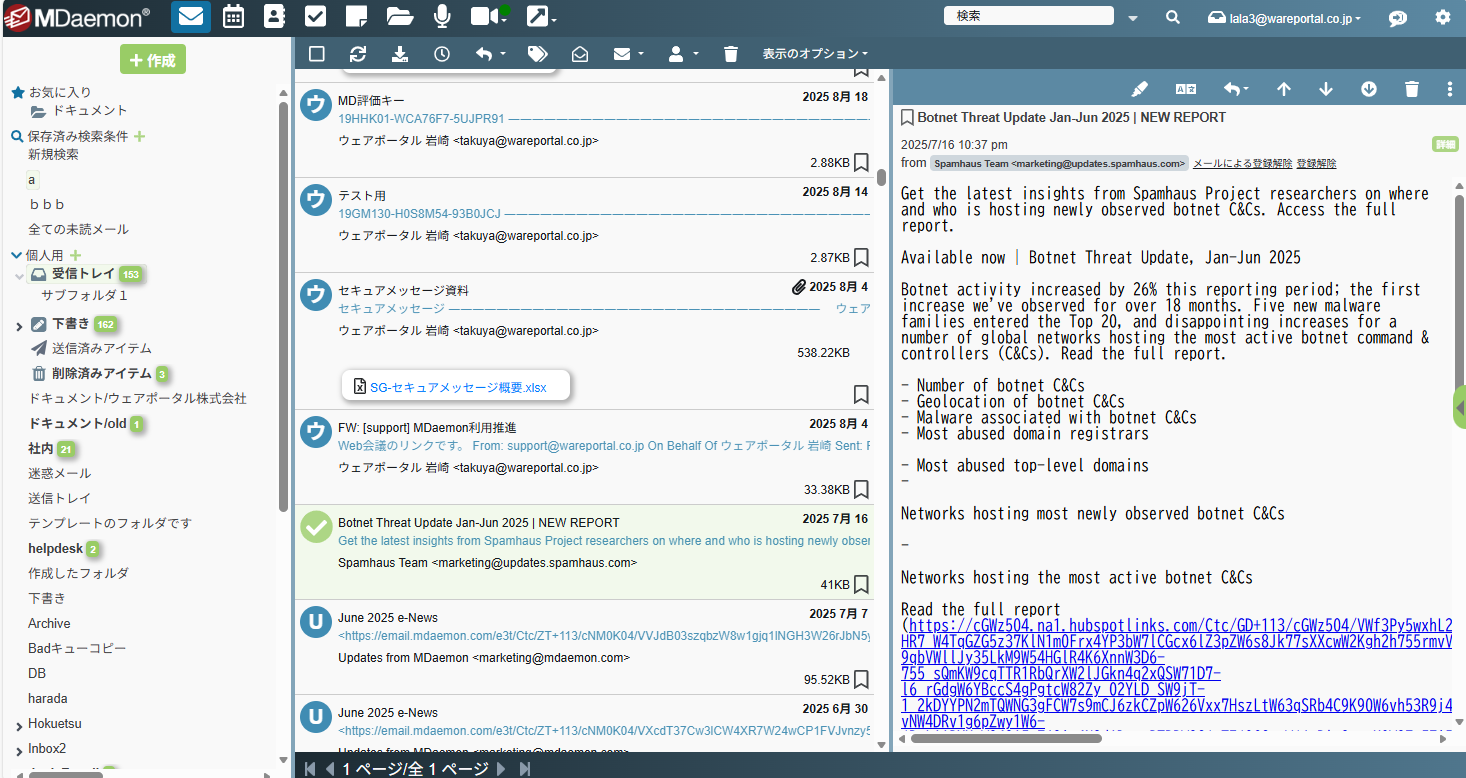Image resolution: width=1466 pixels, height=778 pixels.
Task: Expand the Hokuetsu folder
Action: (x=19, y=724)
